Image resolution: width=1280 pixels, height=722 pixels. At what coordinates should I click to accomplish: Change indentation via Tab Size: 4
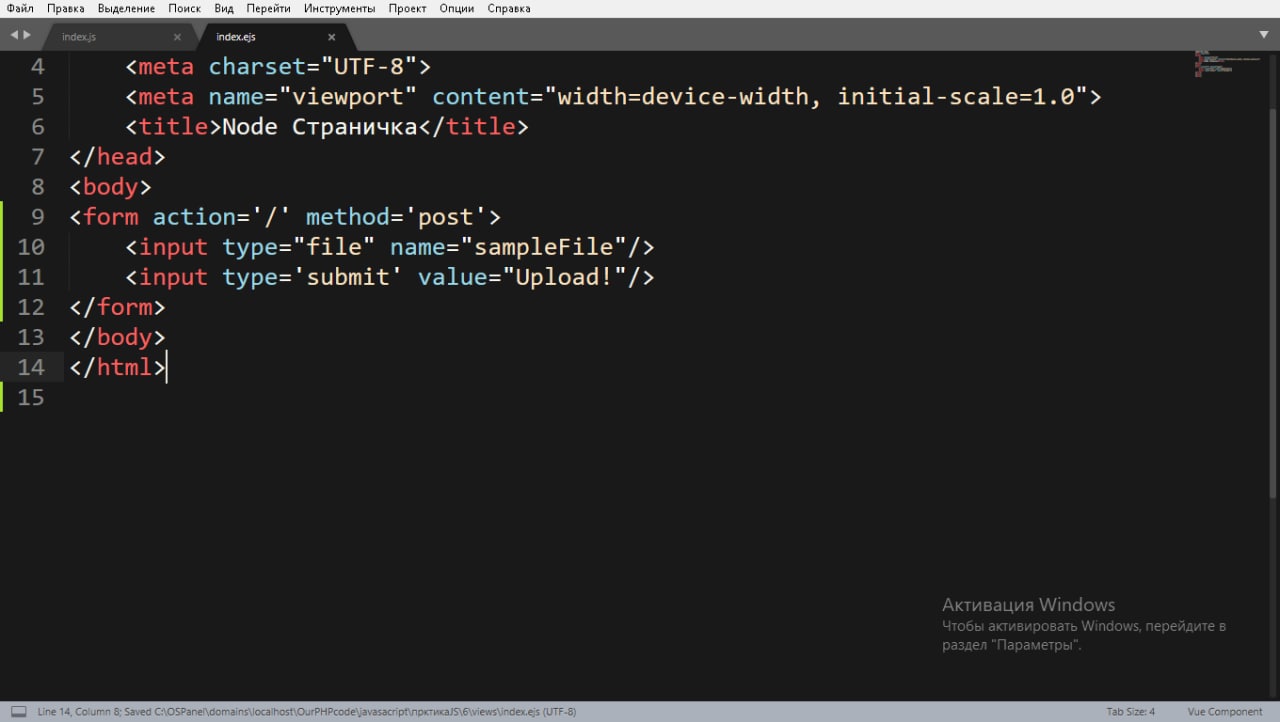pyautogui.click(x=1130, y=712)
